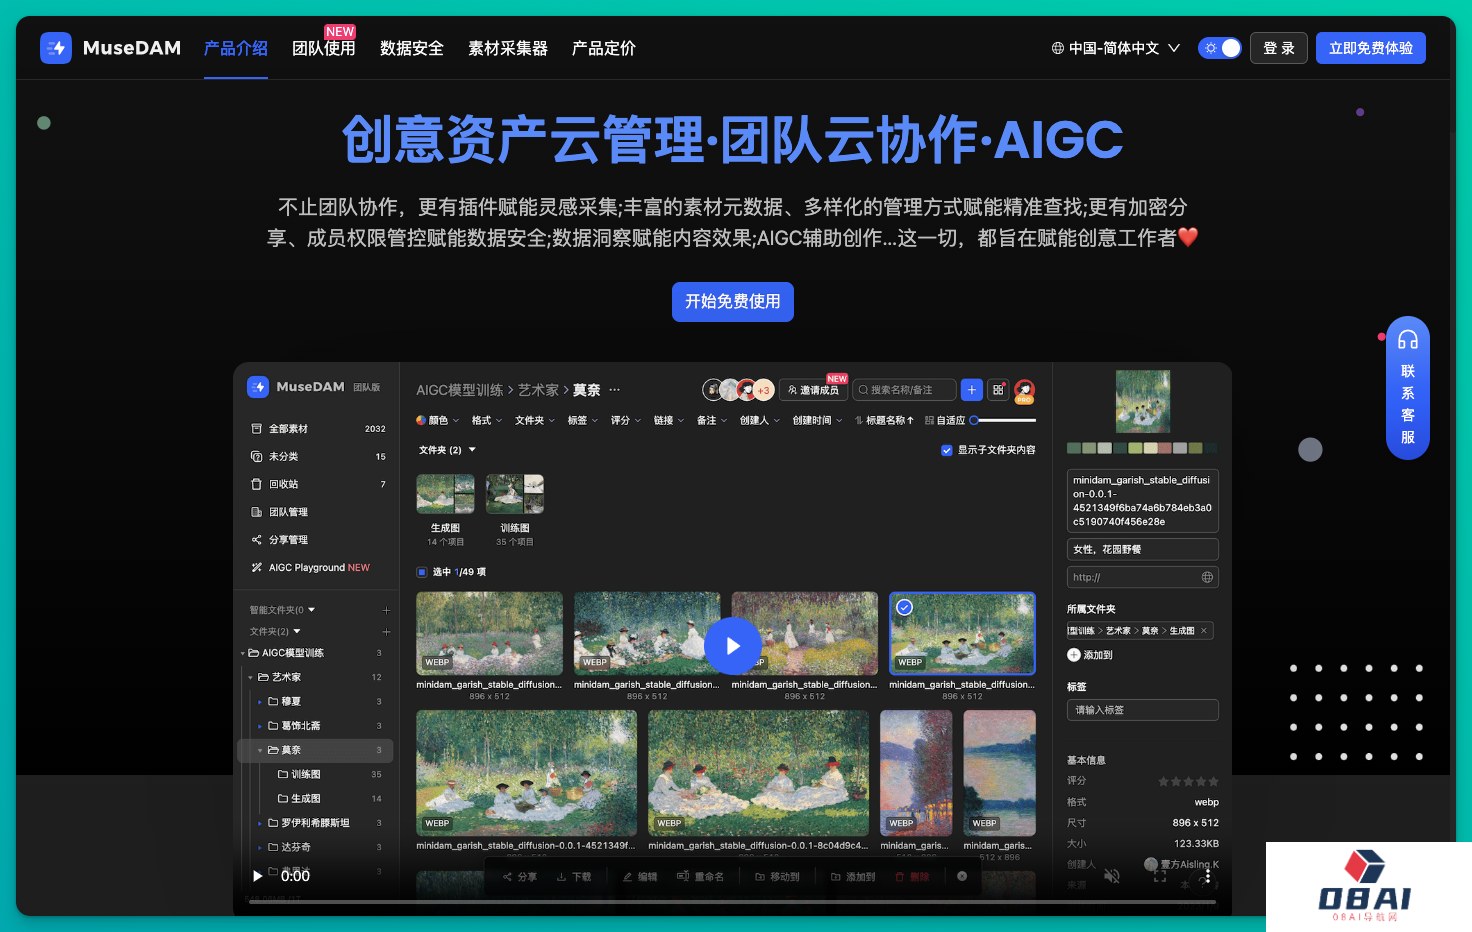Open the 联系客服 headset support widget

pyautogui.click(x=1407, y=388)
